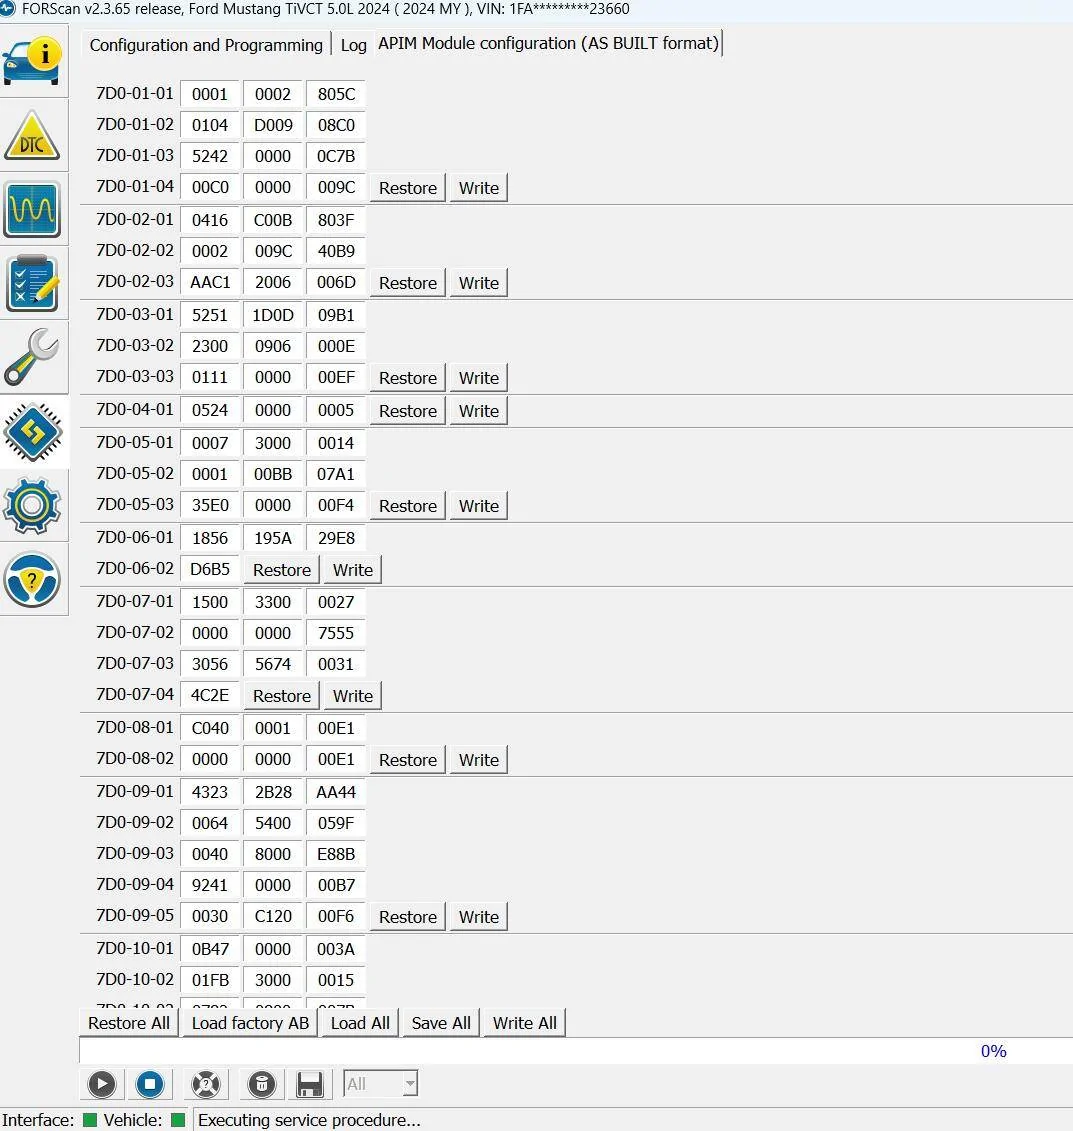Click the 0% progress bar
Viewport: 1073px width, 1131px height.
pos(575,1051)
